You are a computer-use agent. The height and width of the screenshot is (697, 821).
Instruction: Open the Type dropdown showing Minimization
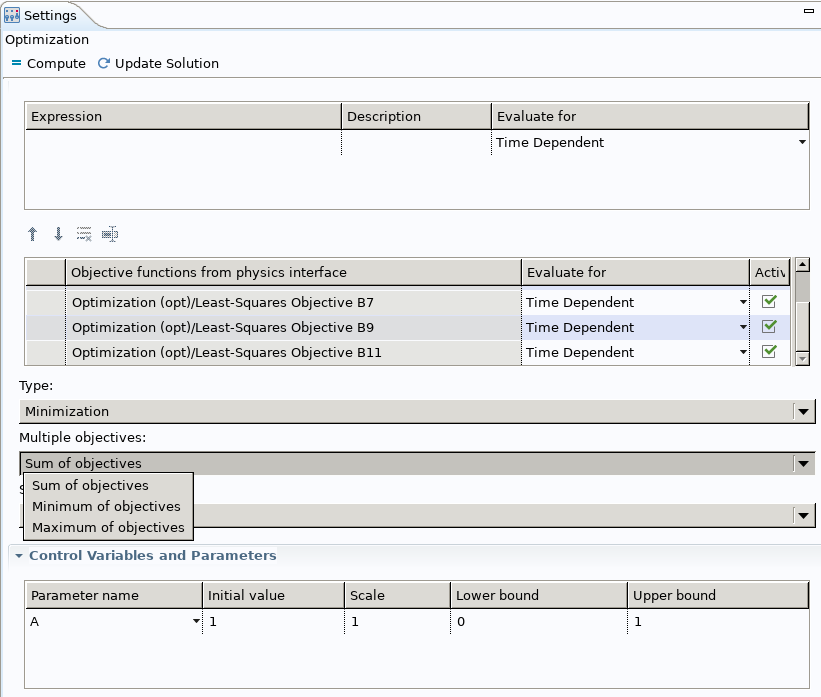(x=803, y=411)
